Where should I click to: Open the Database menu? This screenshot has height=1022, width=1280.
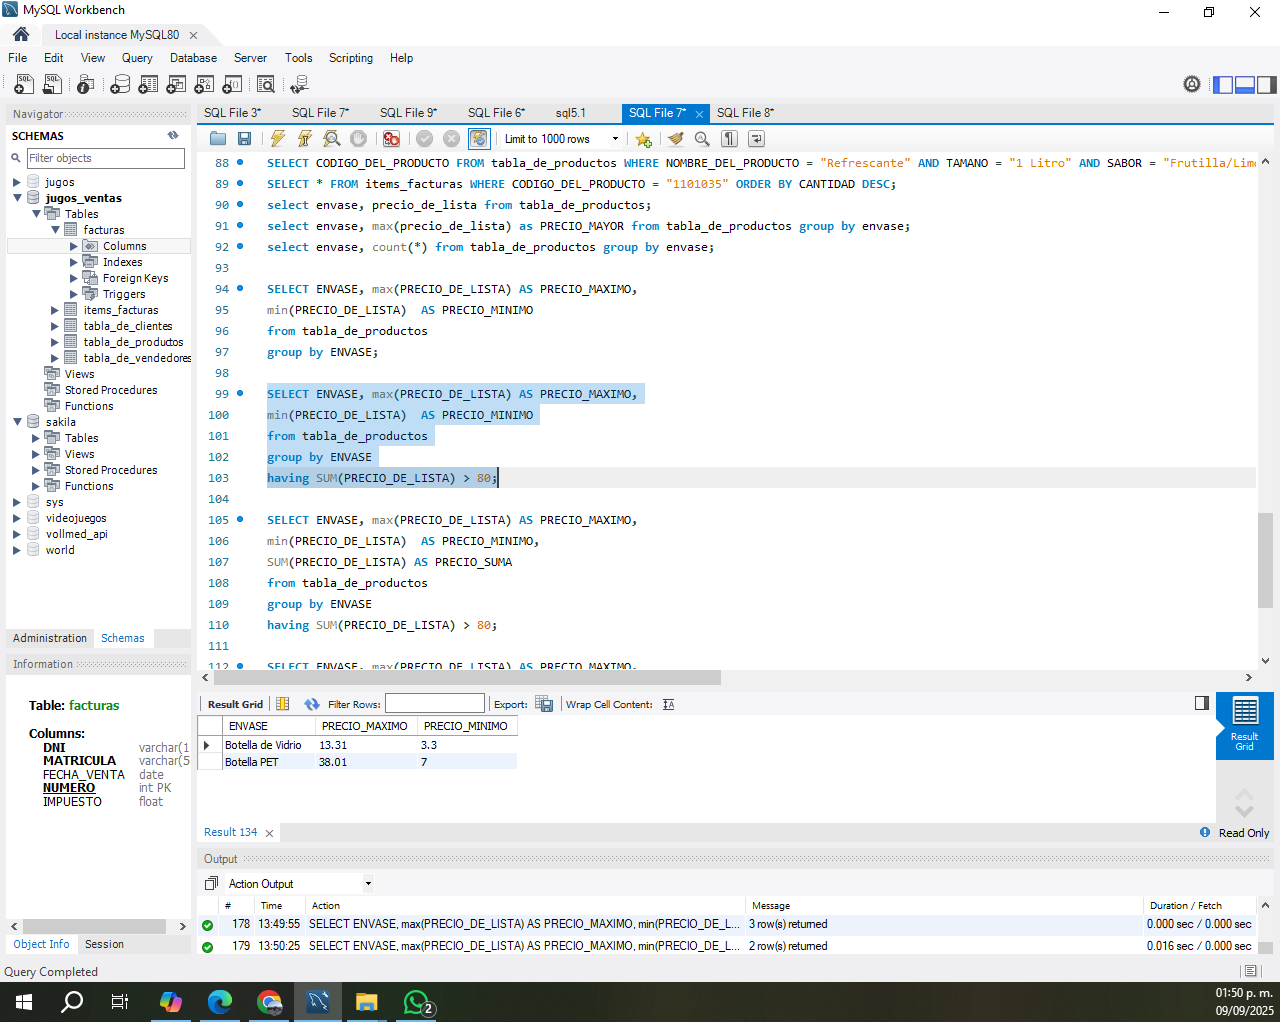[x=193, y=58]
